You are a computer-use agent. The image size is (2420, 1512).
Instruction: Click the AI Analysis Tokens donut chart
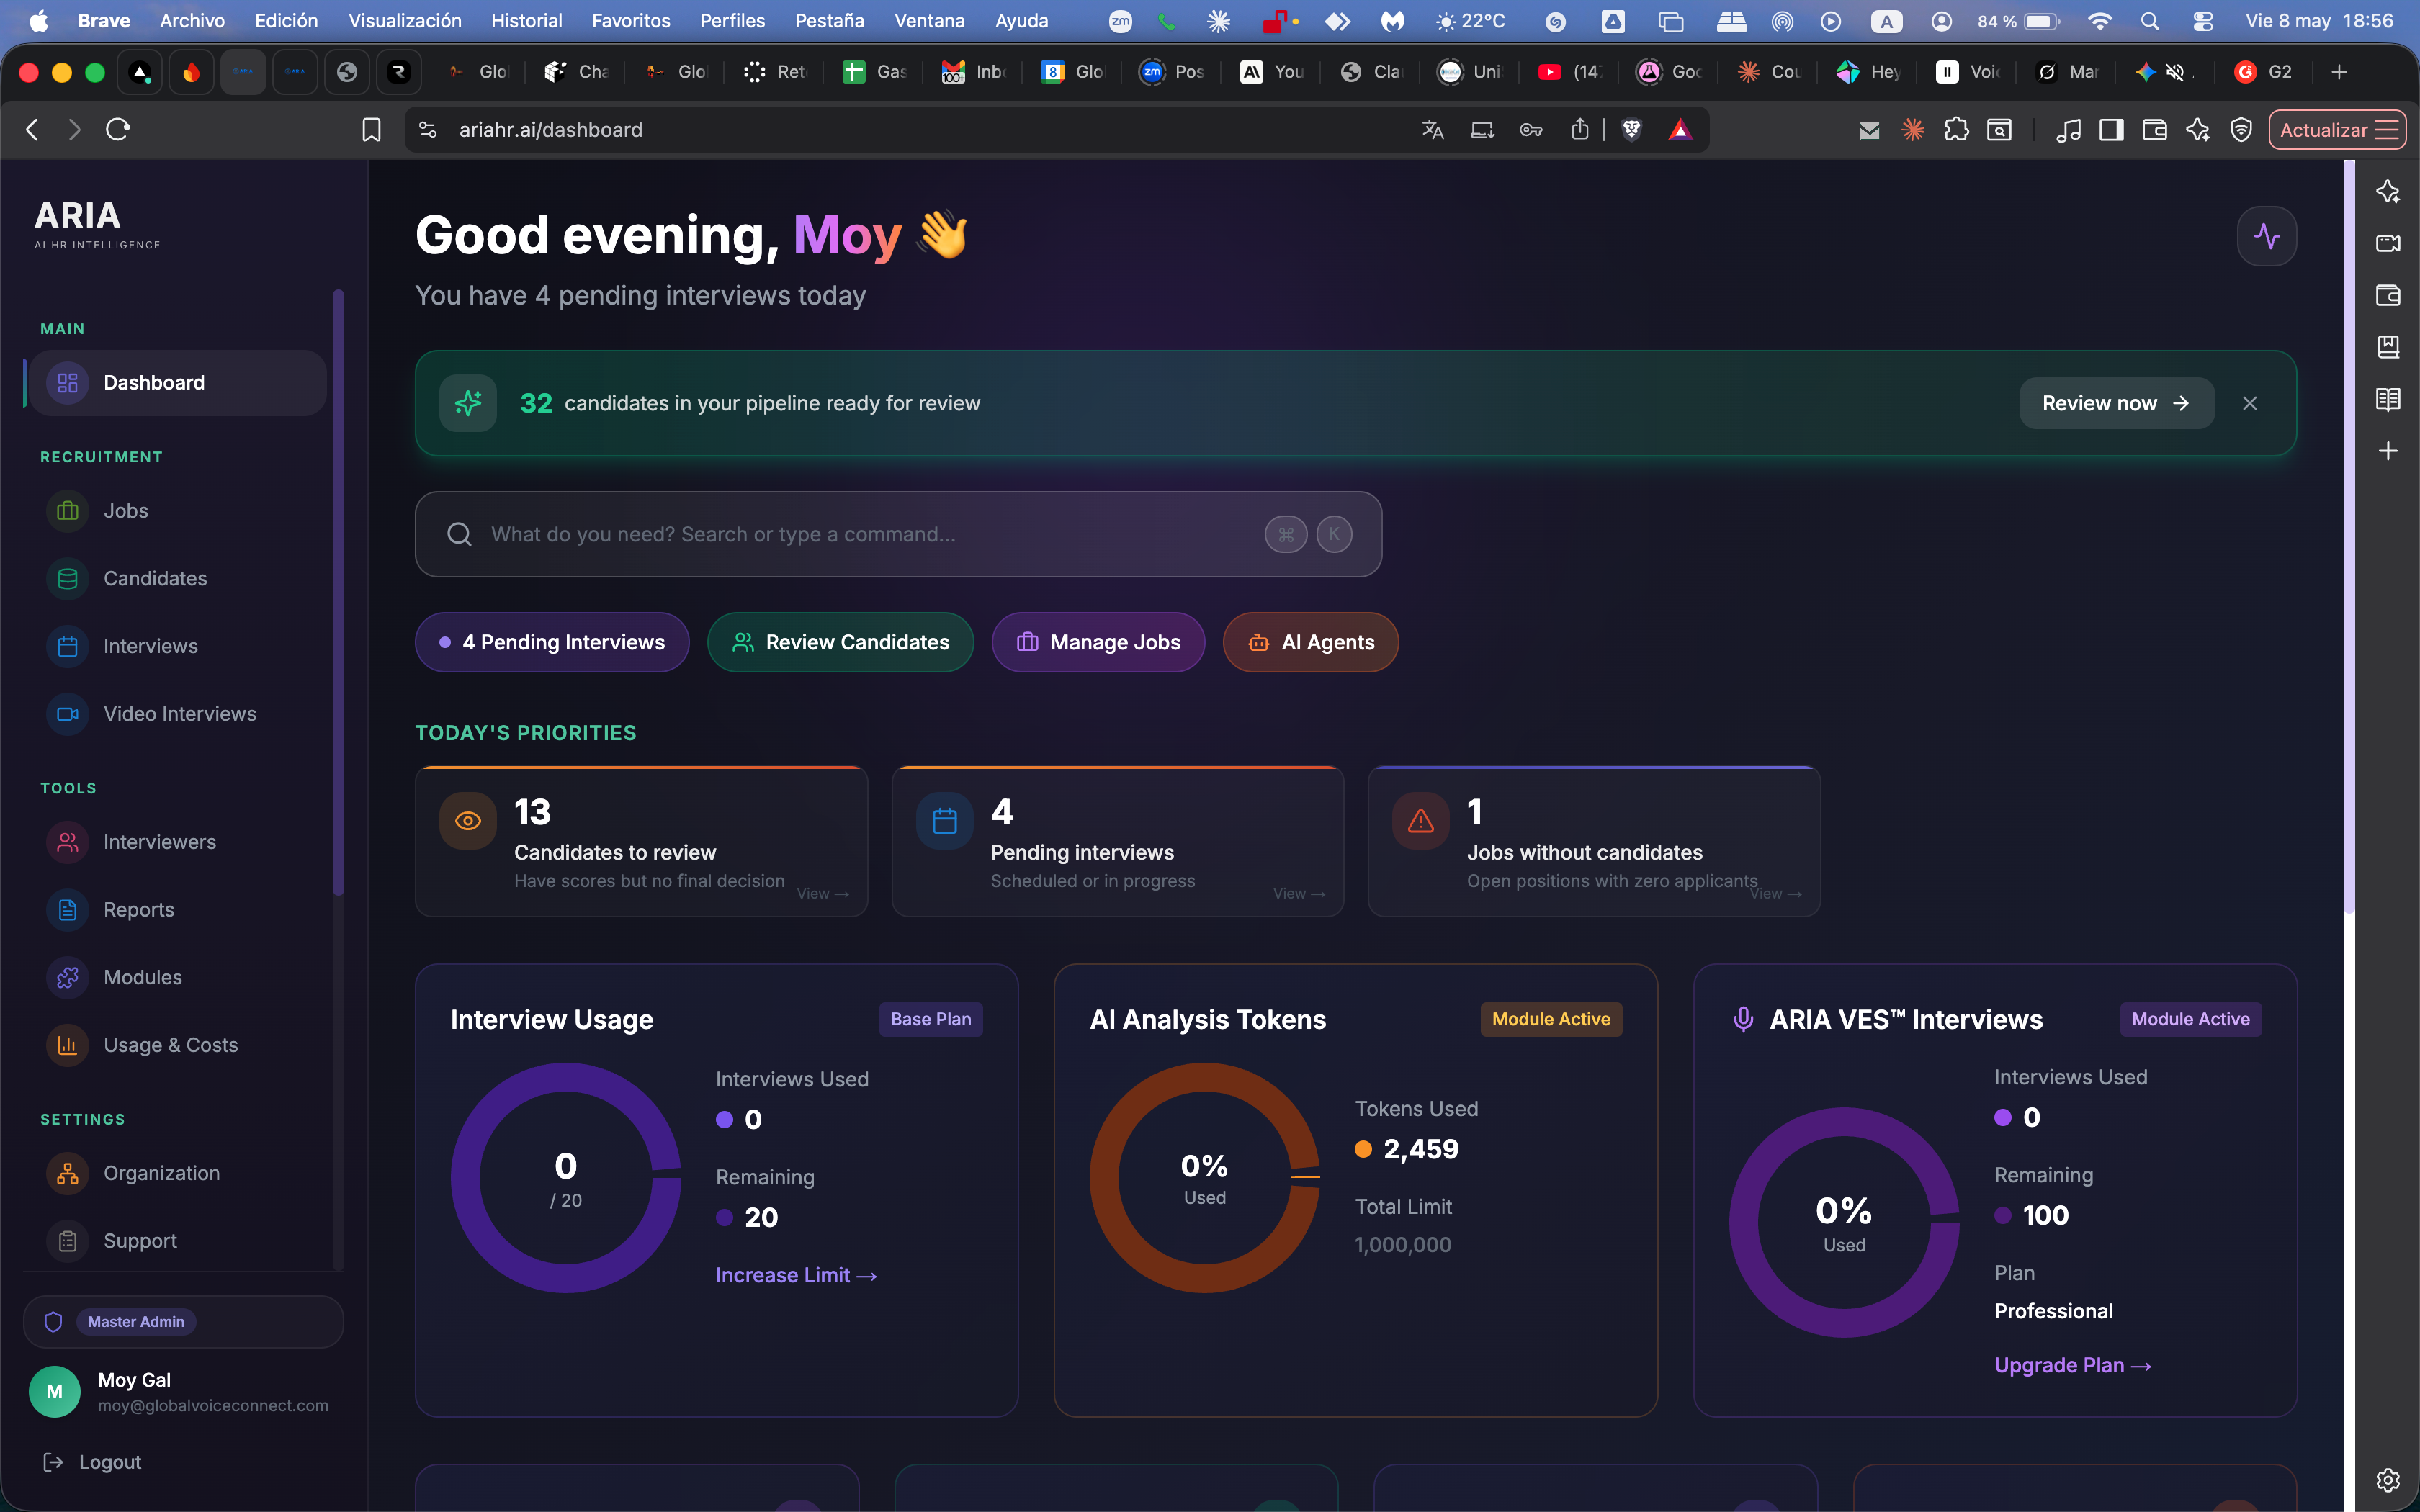pos(1205,1178)
